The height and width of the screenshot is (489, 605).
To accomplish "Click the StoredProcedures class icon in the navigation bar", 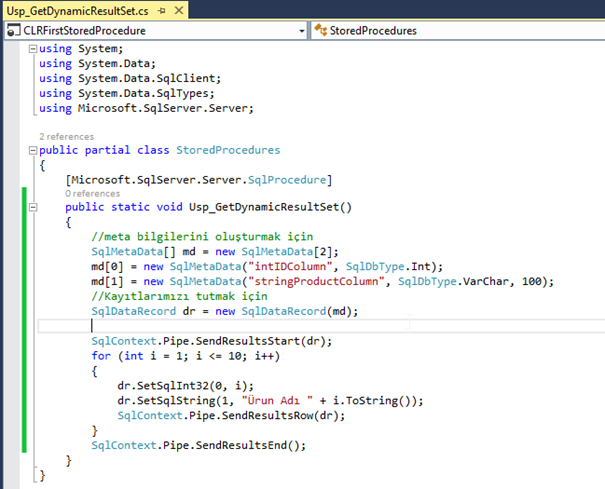I will [320, 30].
